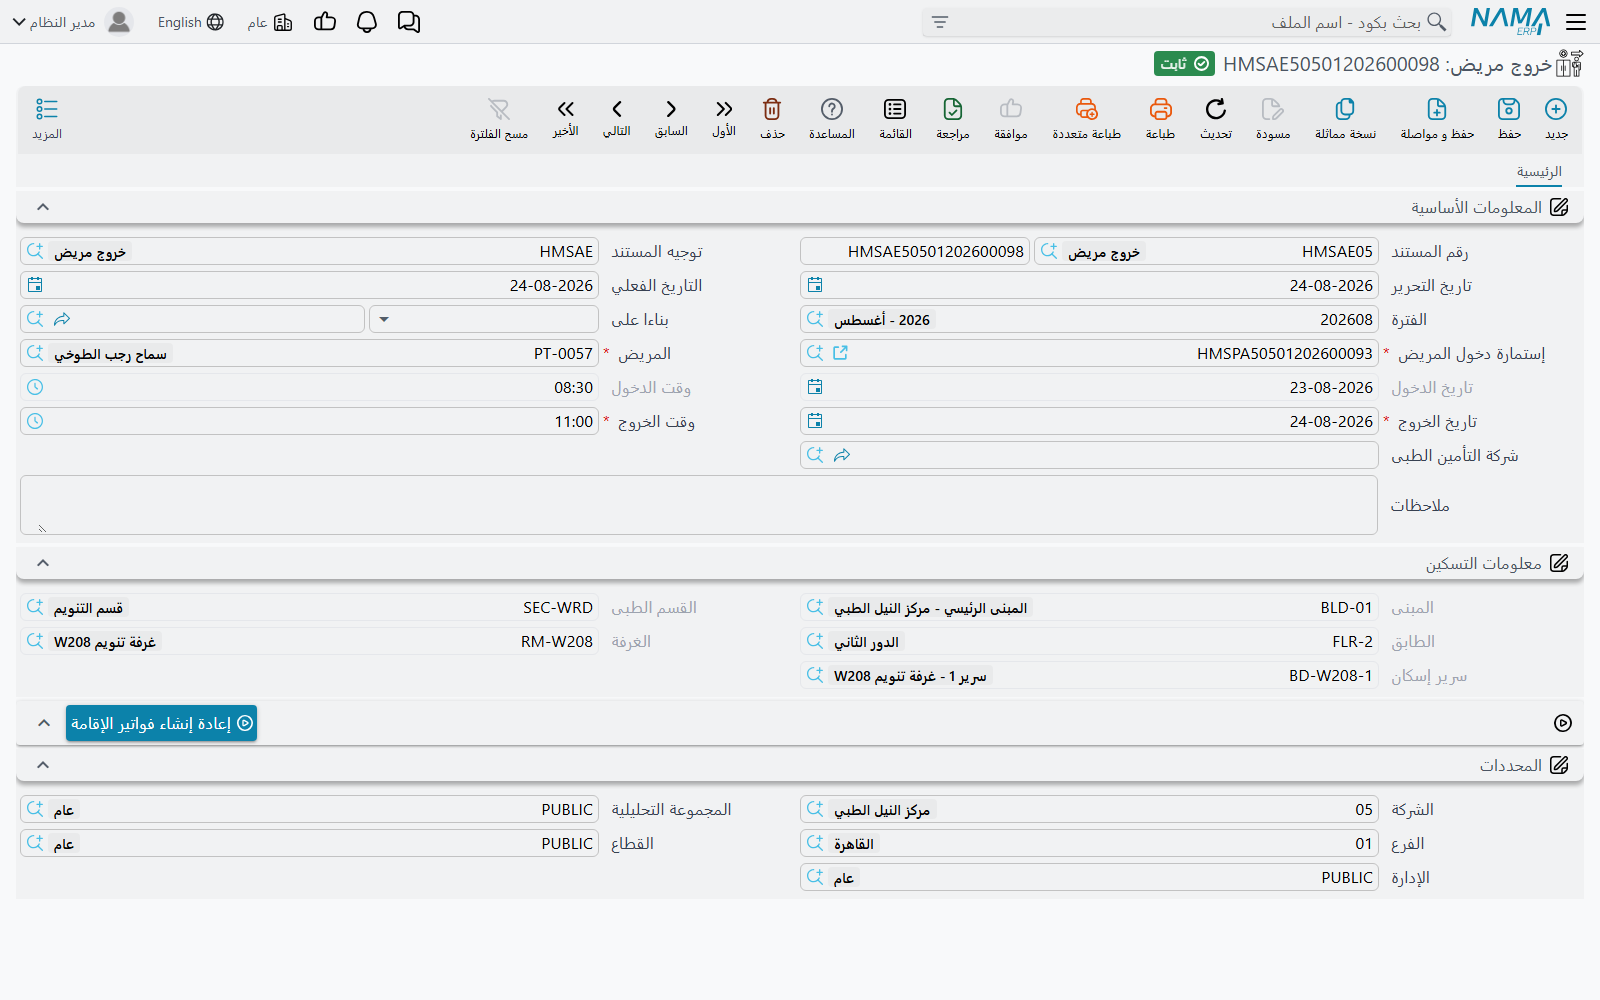Click share arrow in شركة التأمين الطبى
This screenshot has width=1600, height=1000.
[x=842, y=455]
